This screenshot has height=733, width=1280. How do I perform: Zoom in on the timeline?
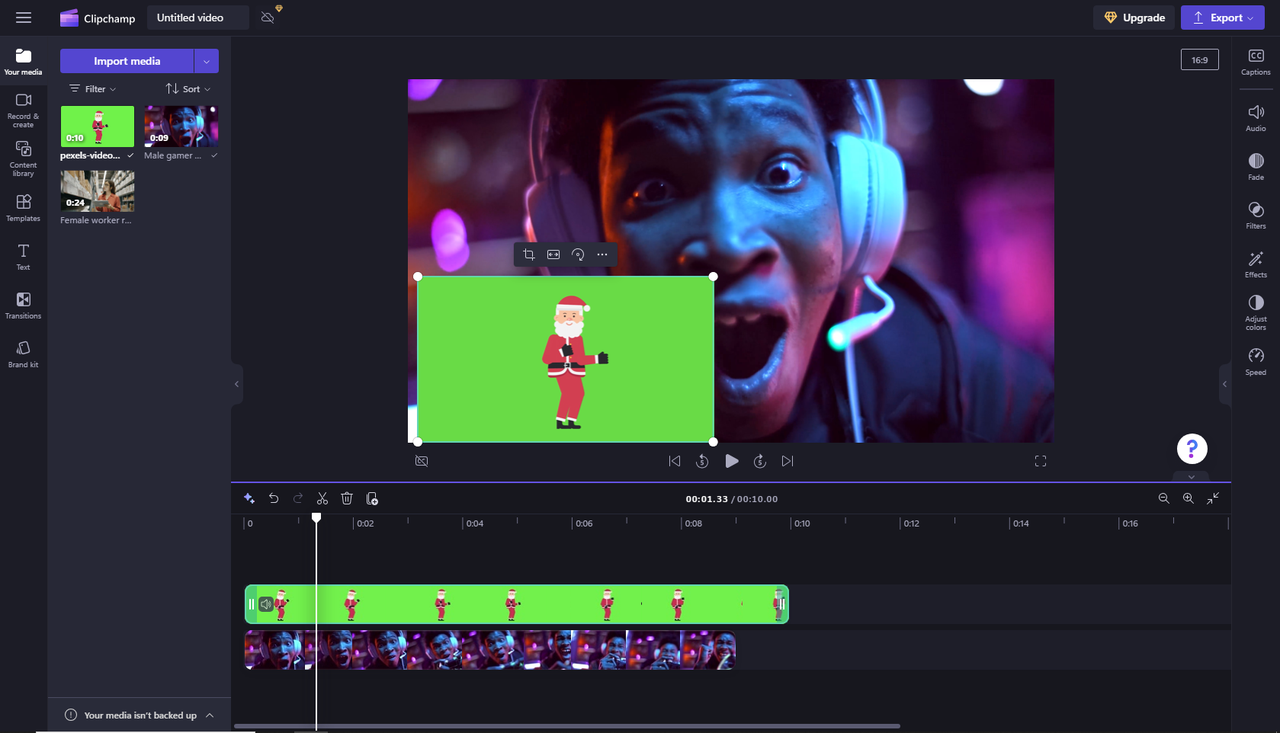pos(1188,498)
